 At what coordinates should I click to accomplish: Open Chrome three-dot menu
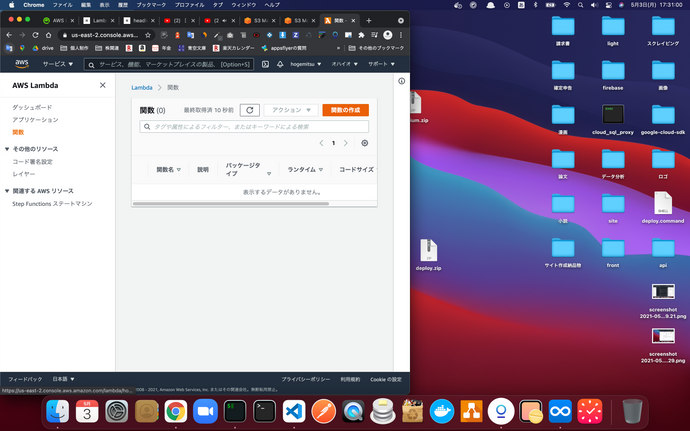pos(400,35)
